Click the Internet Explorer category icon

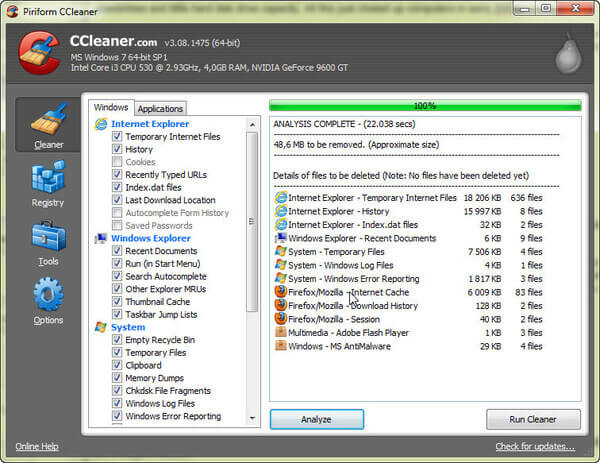coord(101,124)
